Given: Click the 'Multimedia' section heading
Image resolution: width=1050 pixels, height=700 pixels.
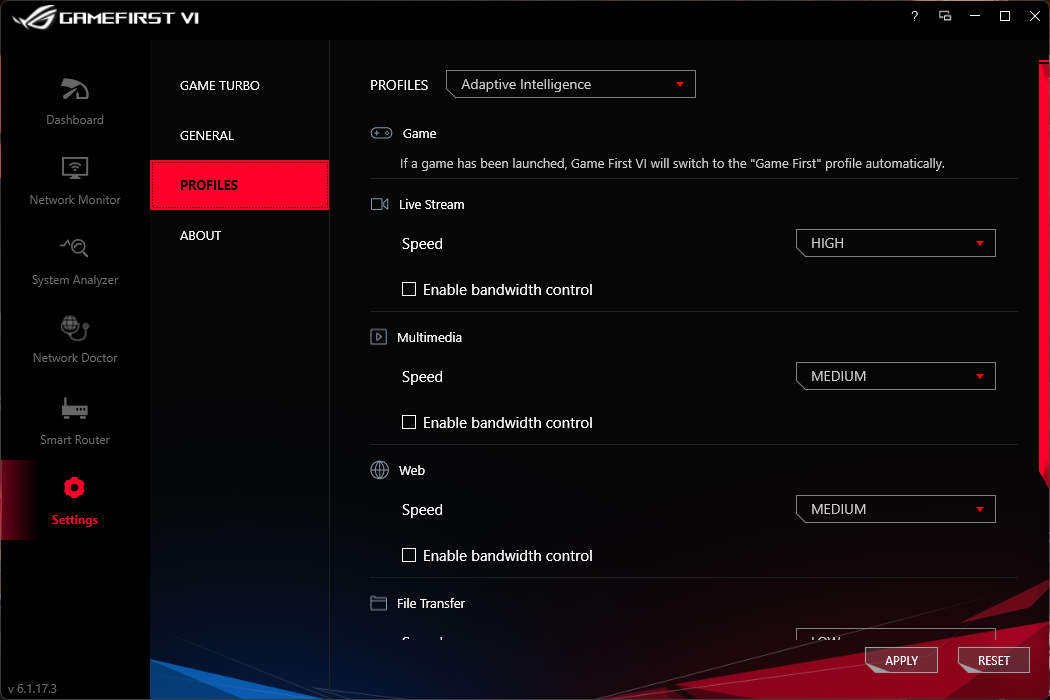Looking at the screenshot, I should (x=429, y=337).
